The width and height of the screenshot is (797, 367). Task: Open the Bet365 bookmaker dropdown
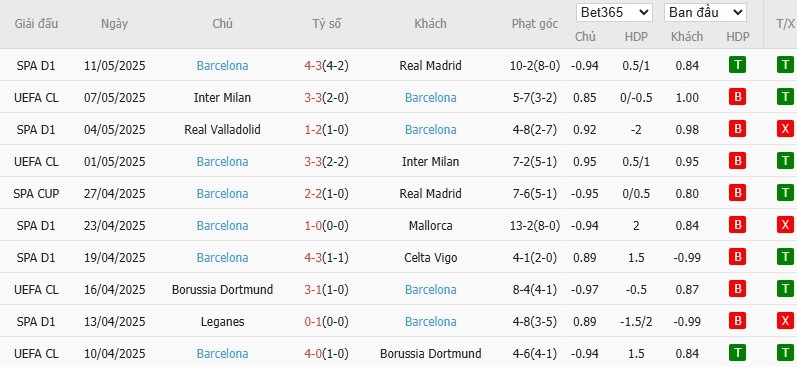(615, 13)
